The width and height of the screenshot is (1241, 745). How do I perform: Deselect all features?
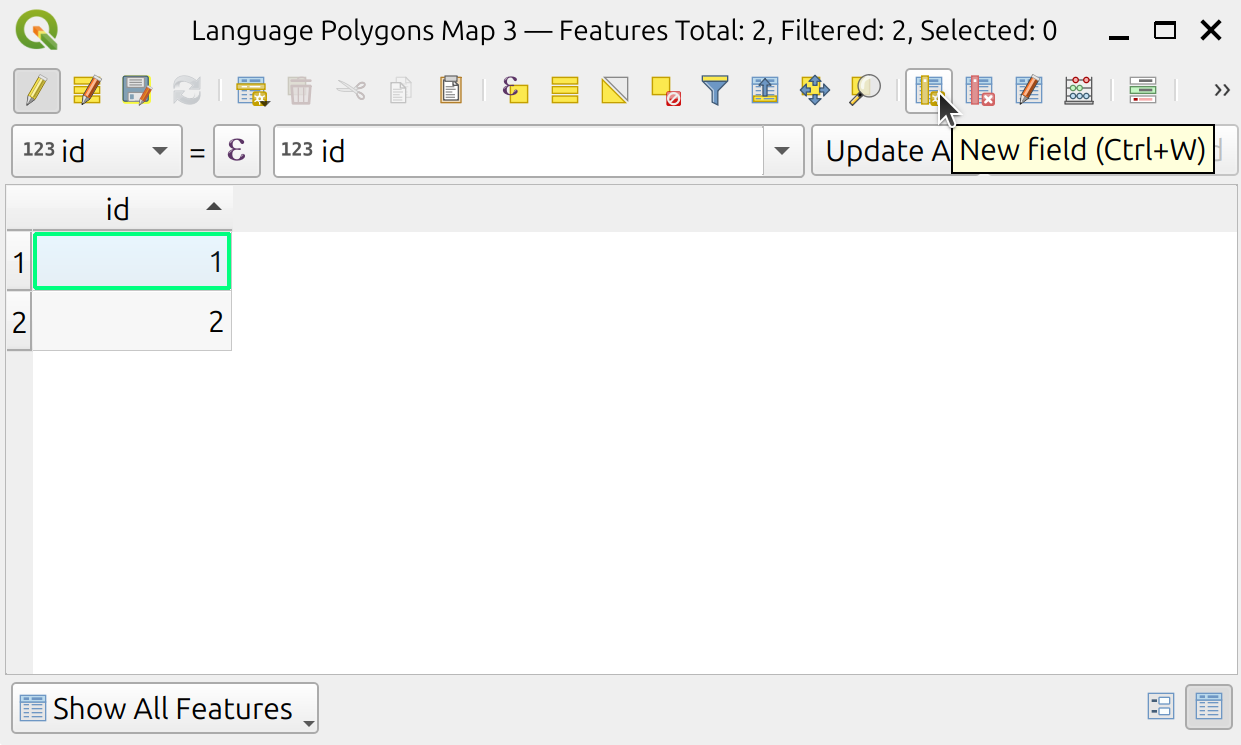(x=665, y=91)
